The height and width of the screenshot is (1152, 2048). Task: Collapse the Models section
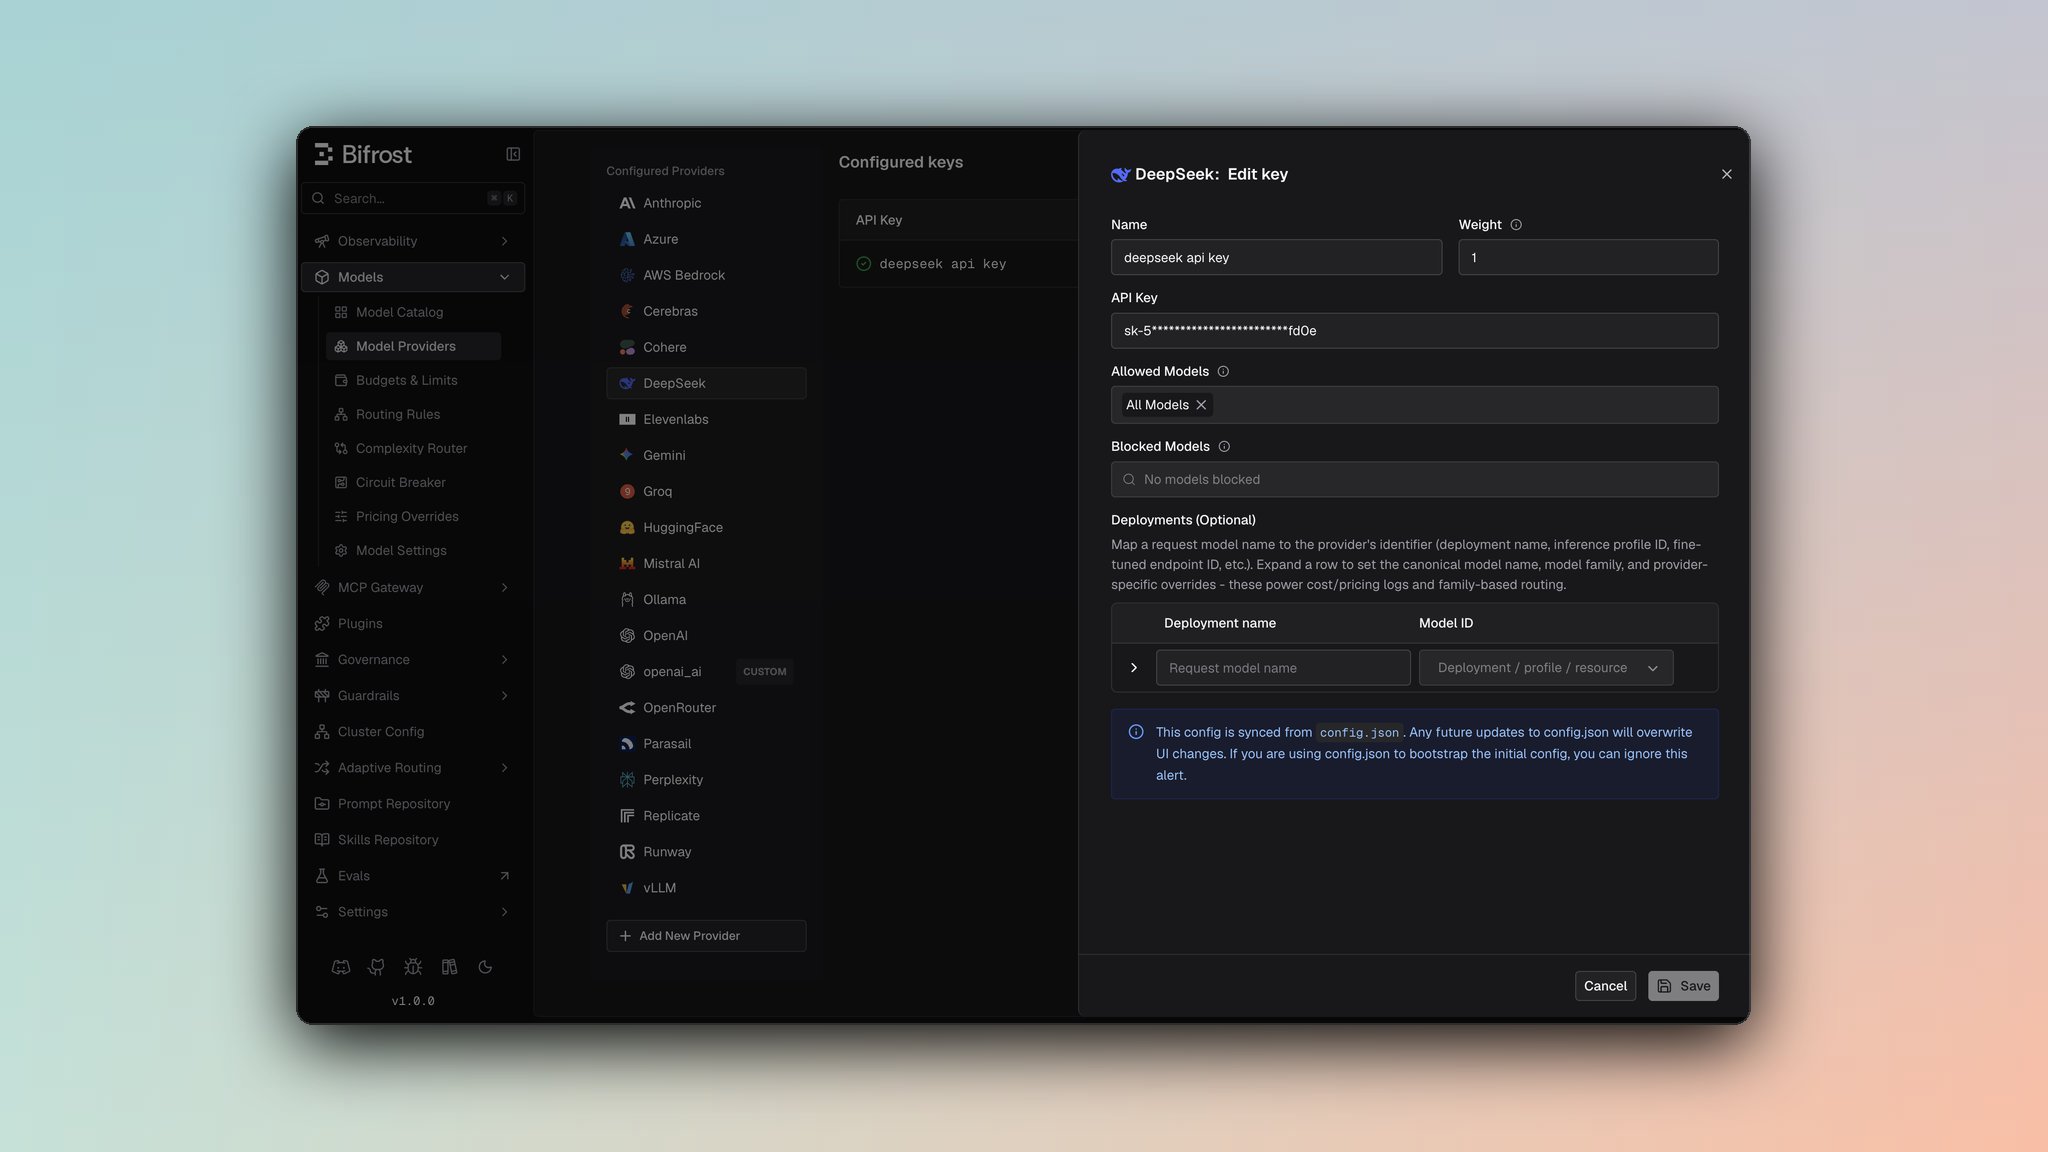coord(413,277)
